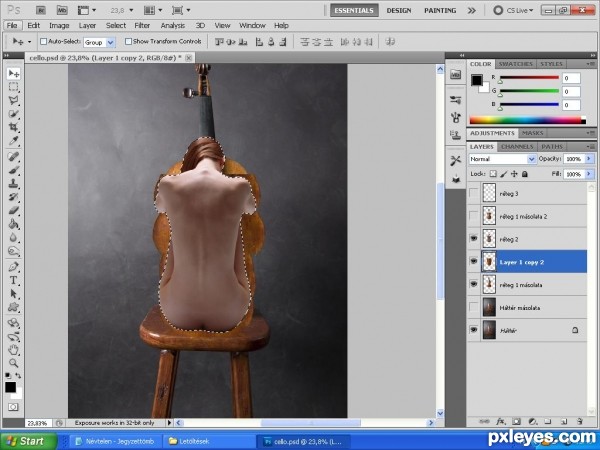The width and height of the screenshot is (600, 450).
Task: Switch to the Channels tab
Action: click(x=517, y=147)
